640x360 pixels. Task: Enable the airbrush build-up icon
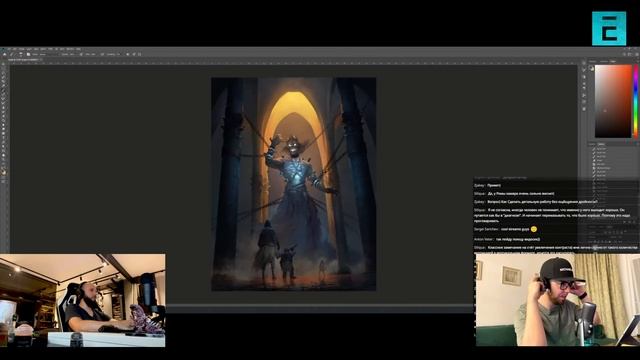(102, 54)
